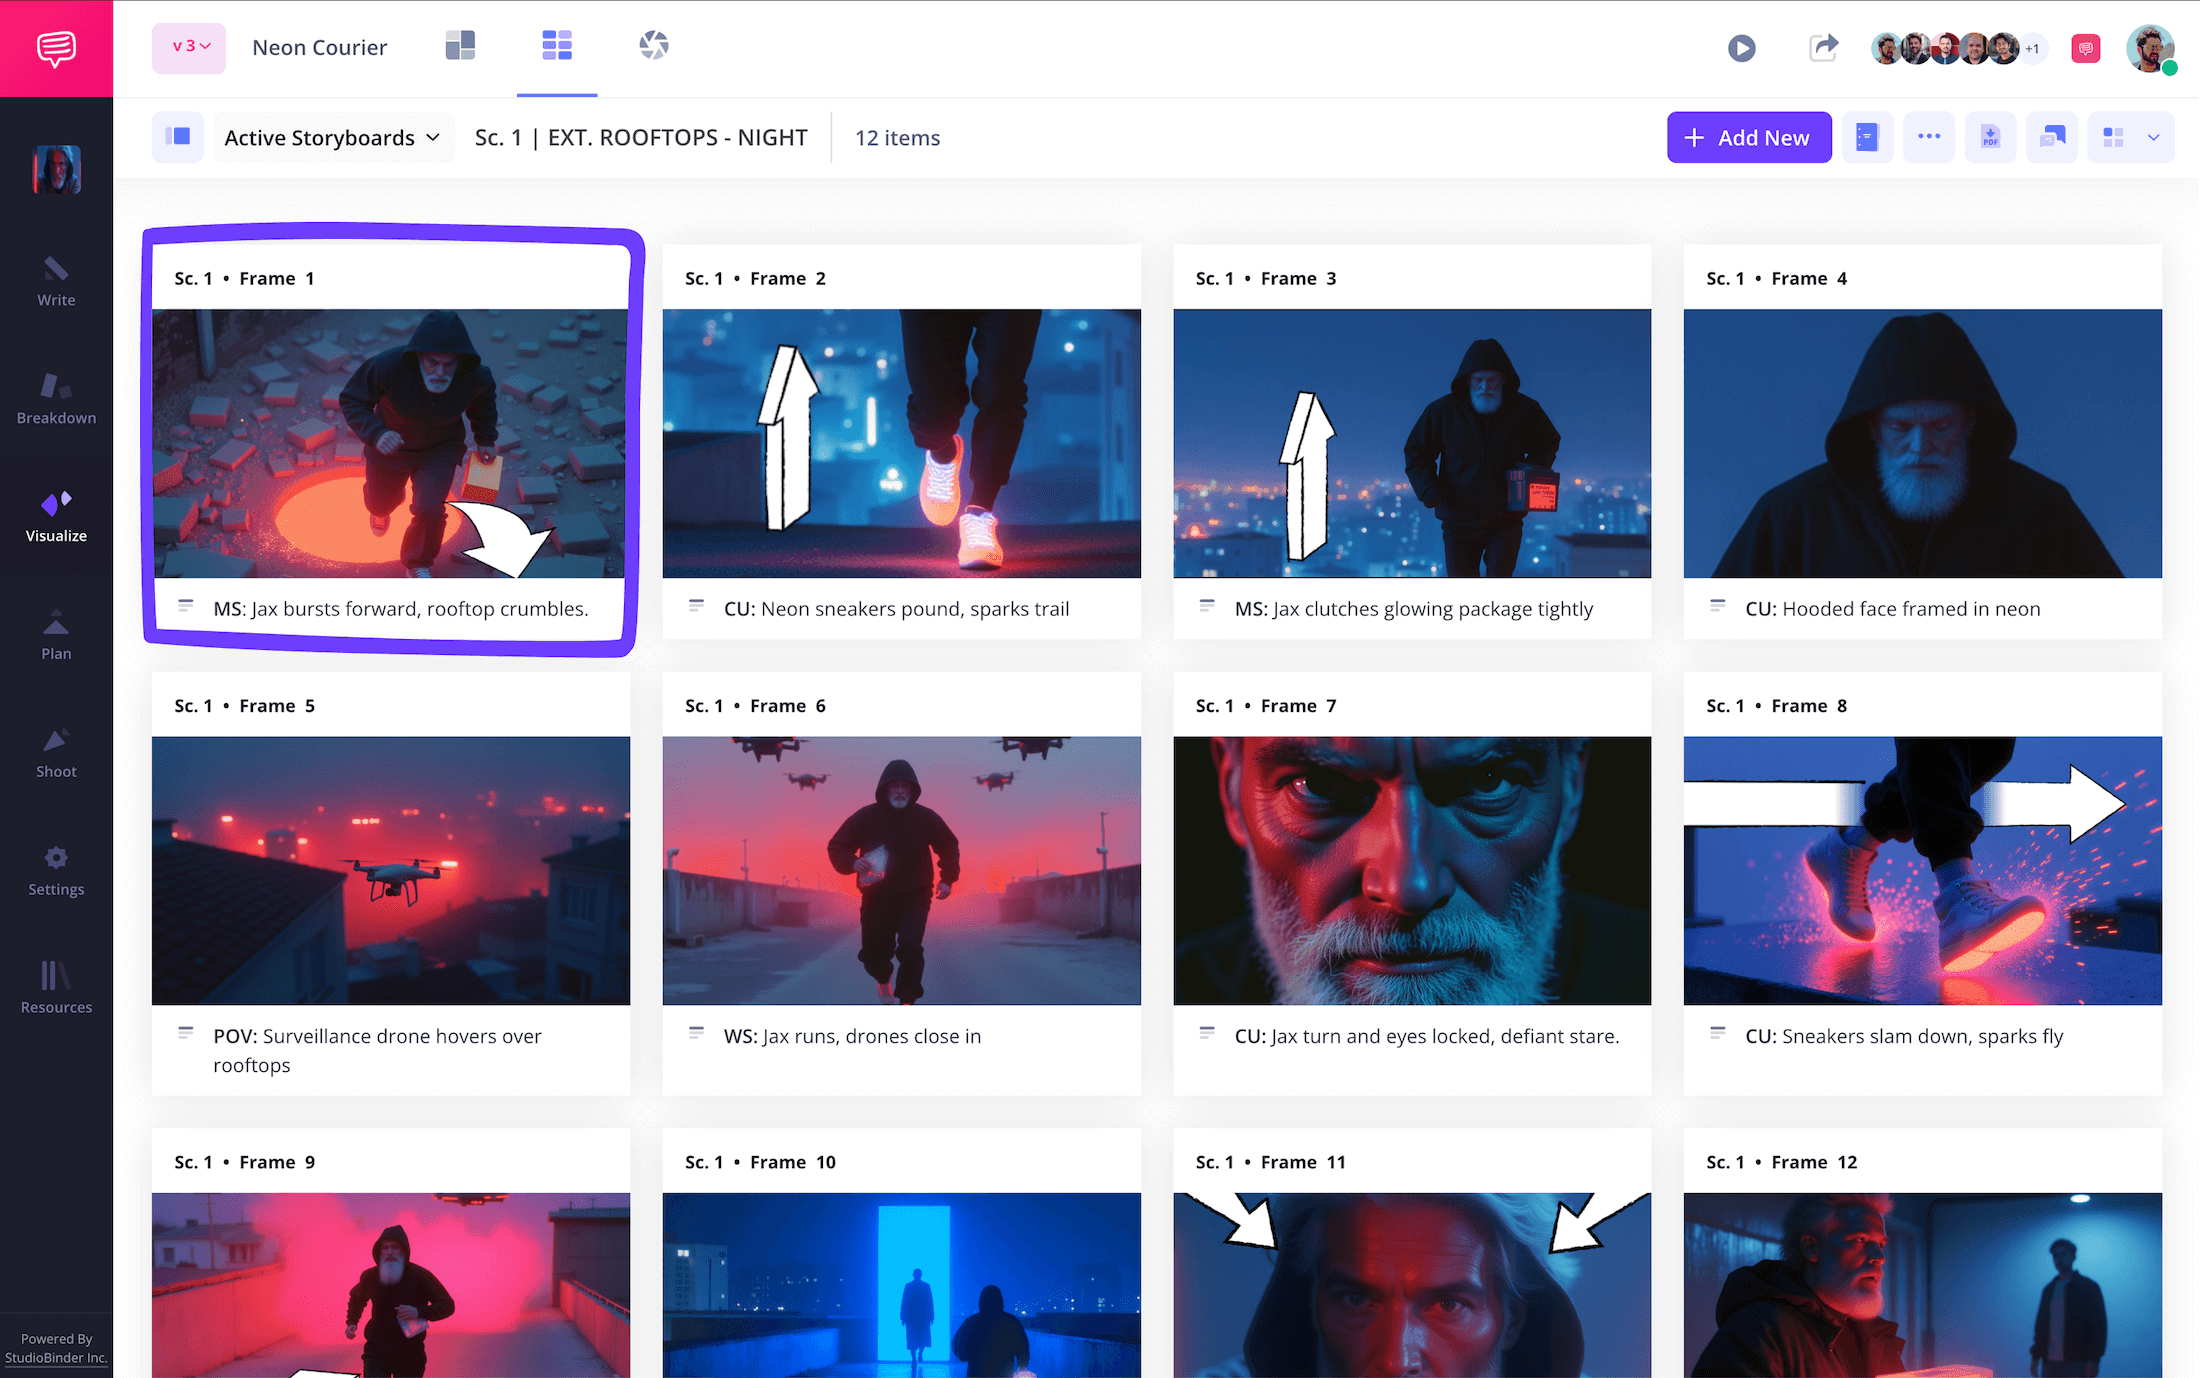2200x1378 pixels.
Task: Open the aperture camera view tab
Action: (655, 45)
